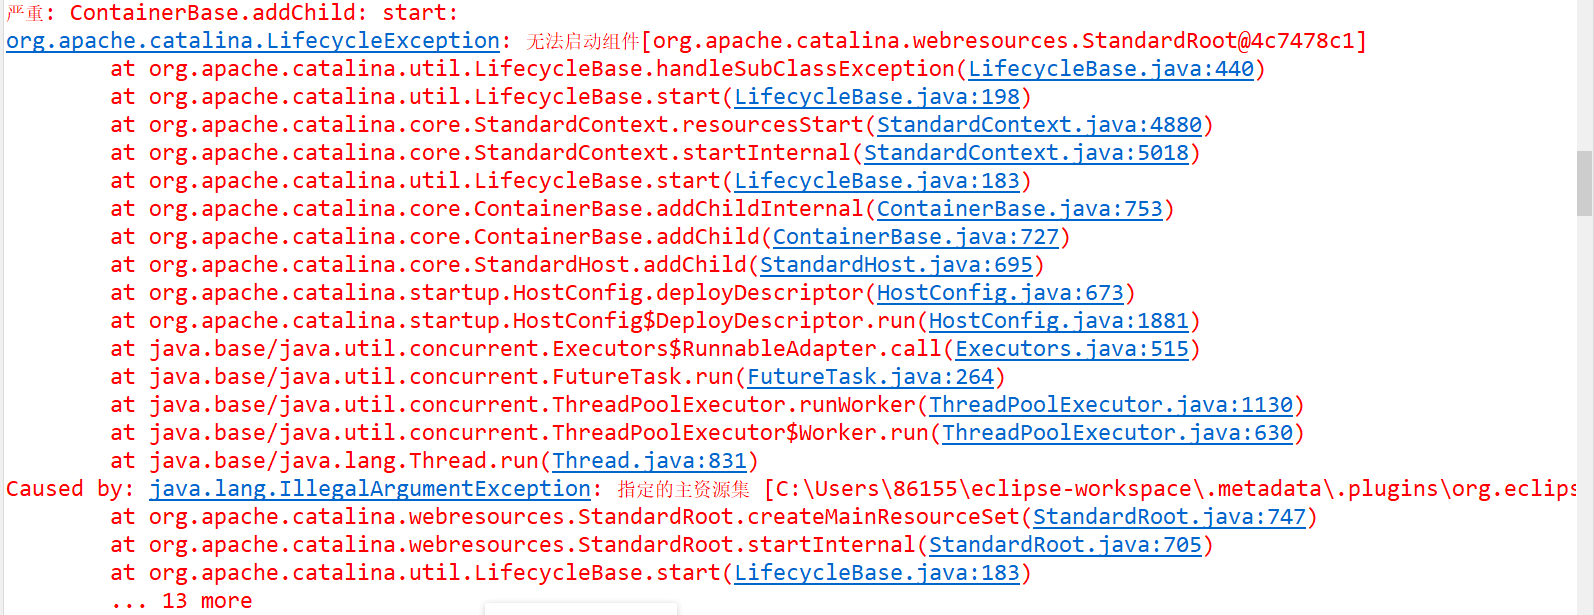Viewport: 1594px width, 615px height.
Task: Open the org.apache.catalina.LifecycleException link
Action: [252, 41]
